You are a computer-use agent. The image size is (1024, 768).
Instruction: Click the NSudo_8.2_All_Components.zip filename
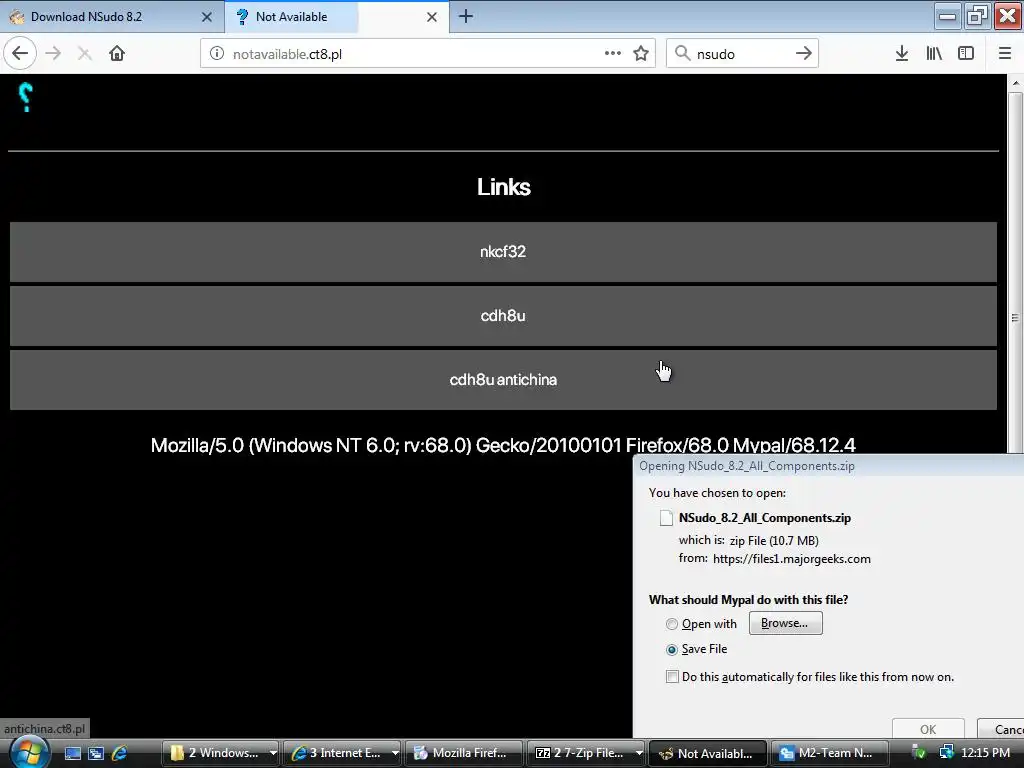765,518
